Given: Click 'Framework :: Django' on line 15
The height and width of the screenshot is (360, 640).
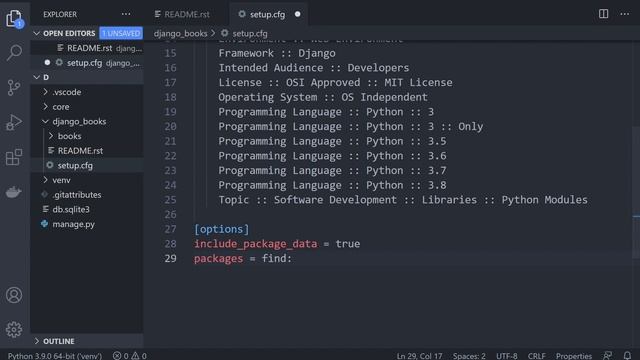Looking at the screenshot, I should (x=277, y=53).
